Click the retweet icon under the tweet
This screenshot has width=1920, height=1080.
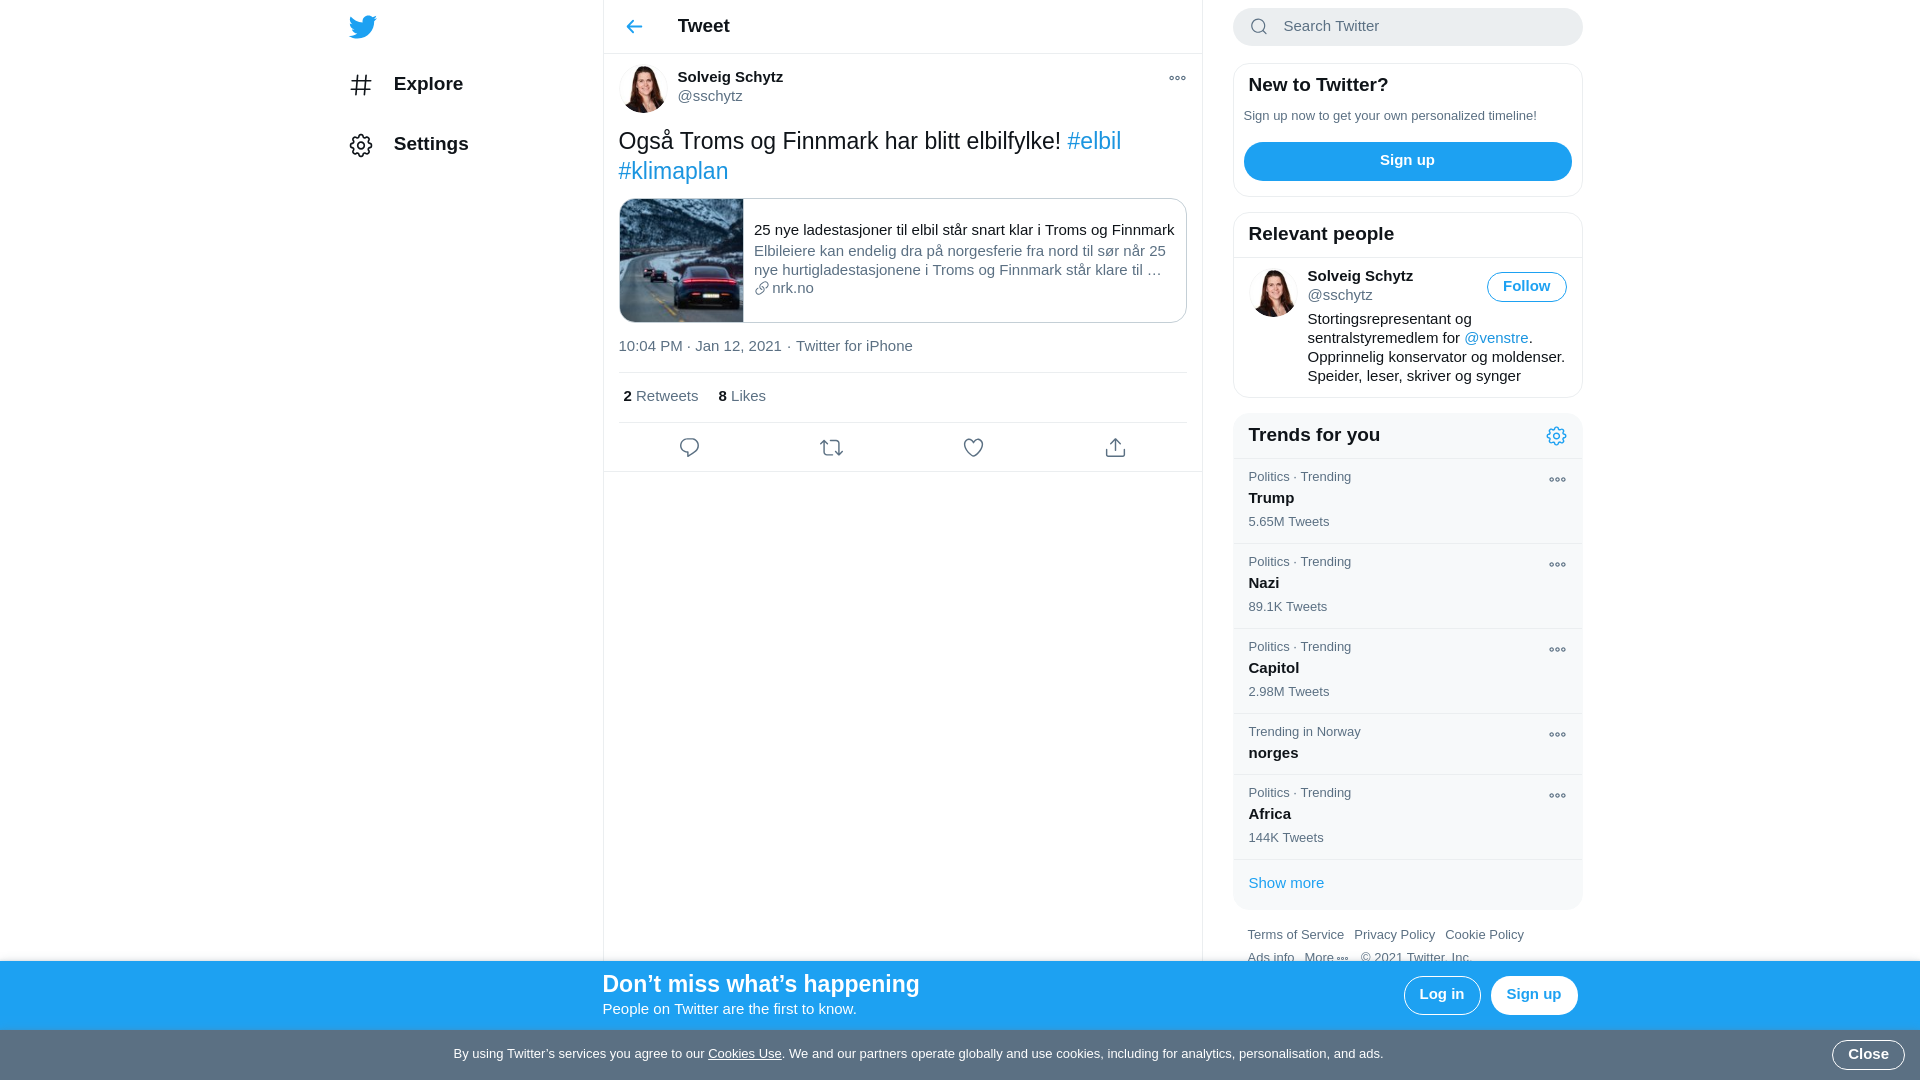[831, 448]
